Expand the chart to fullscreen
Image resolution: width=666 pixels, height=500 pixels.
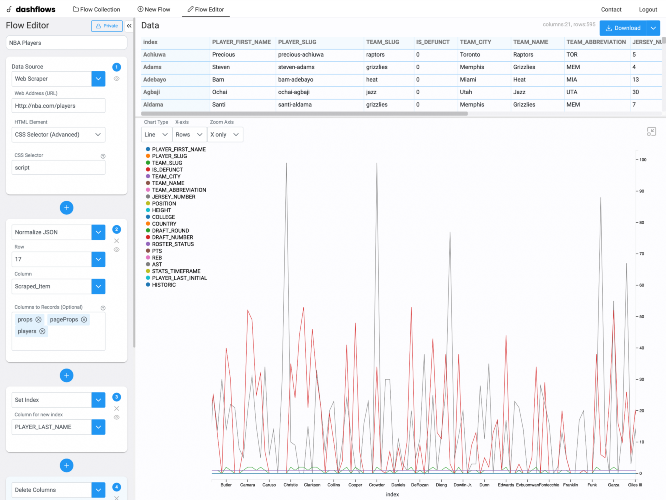[x=651, y=132]
